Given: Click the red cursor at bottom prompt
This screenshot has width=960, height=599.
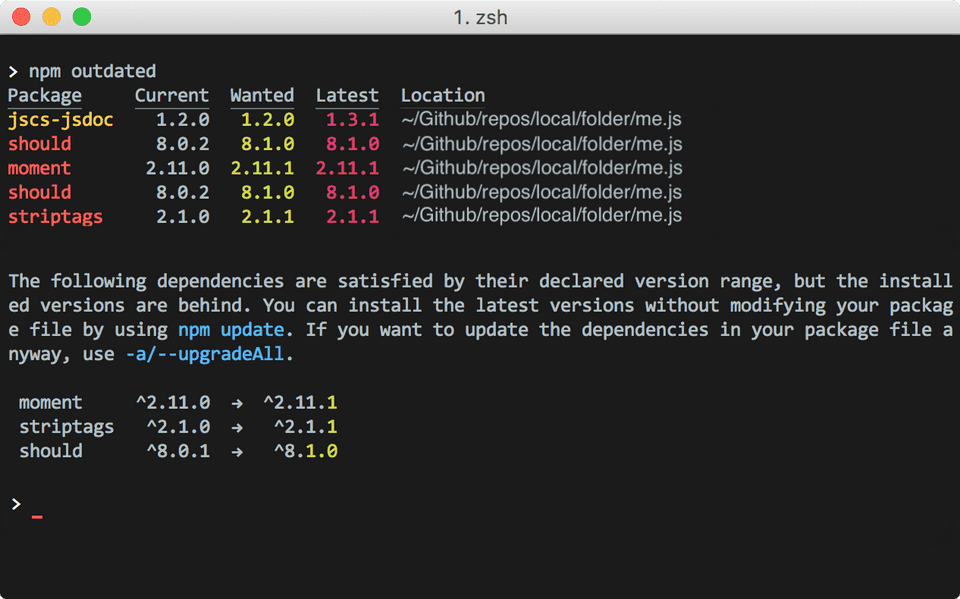Looking at the screenshot, I should click(x=37, y=517).
